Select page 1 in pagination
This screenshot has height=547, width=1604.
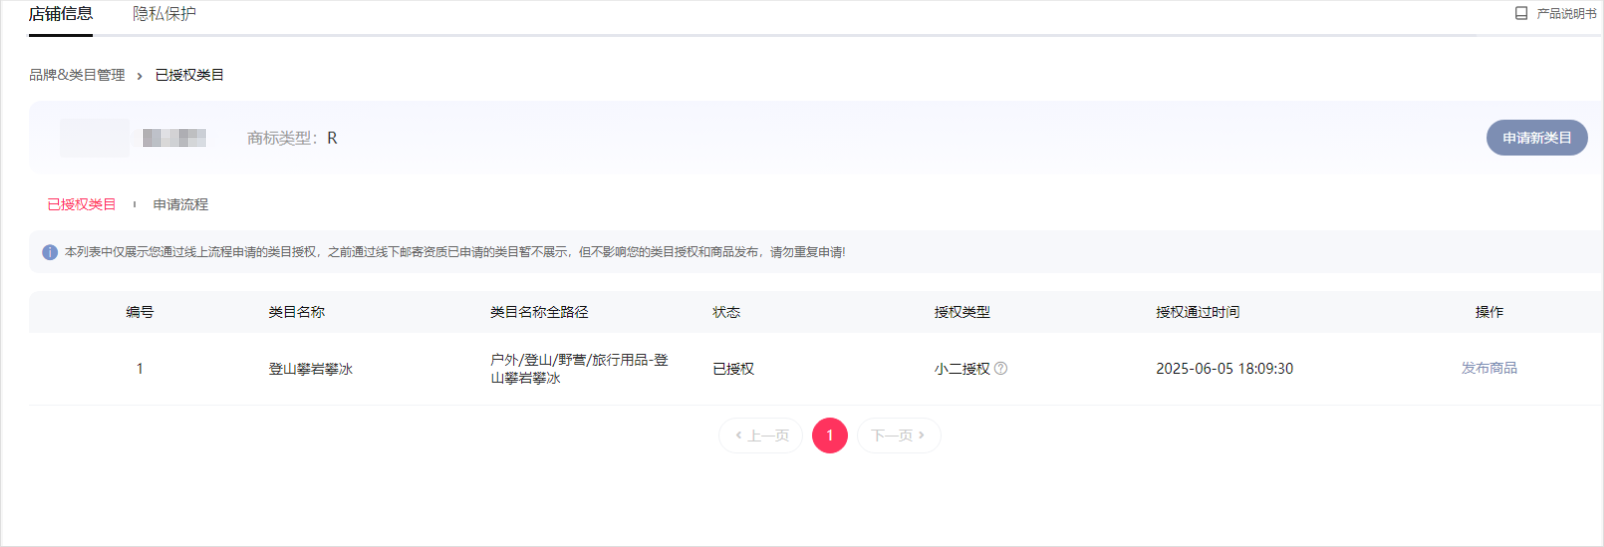point(829,435)
